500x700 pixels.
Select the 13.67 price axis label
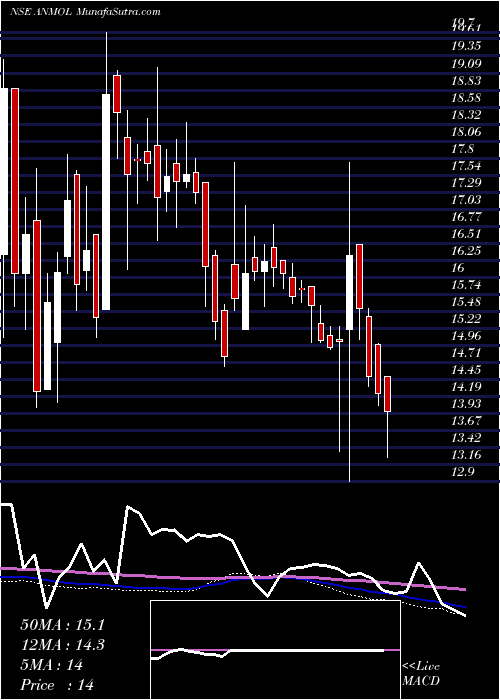(467, 421)
